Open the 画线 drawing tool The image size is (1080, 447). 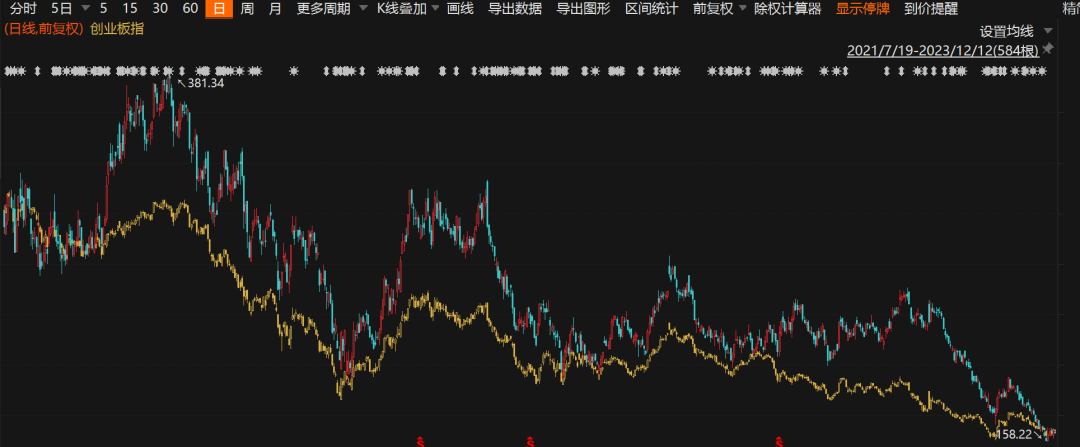[459, 9]
